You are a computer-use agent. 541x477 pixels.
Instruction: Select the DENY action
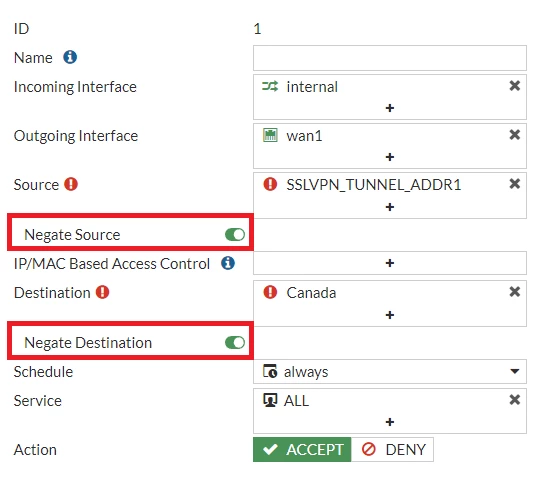tap(392, 449)
